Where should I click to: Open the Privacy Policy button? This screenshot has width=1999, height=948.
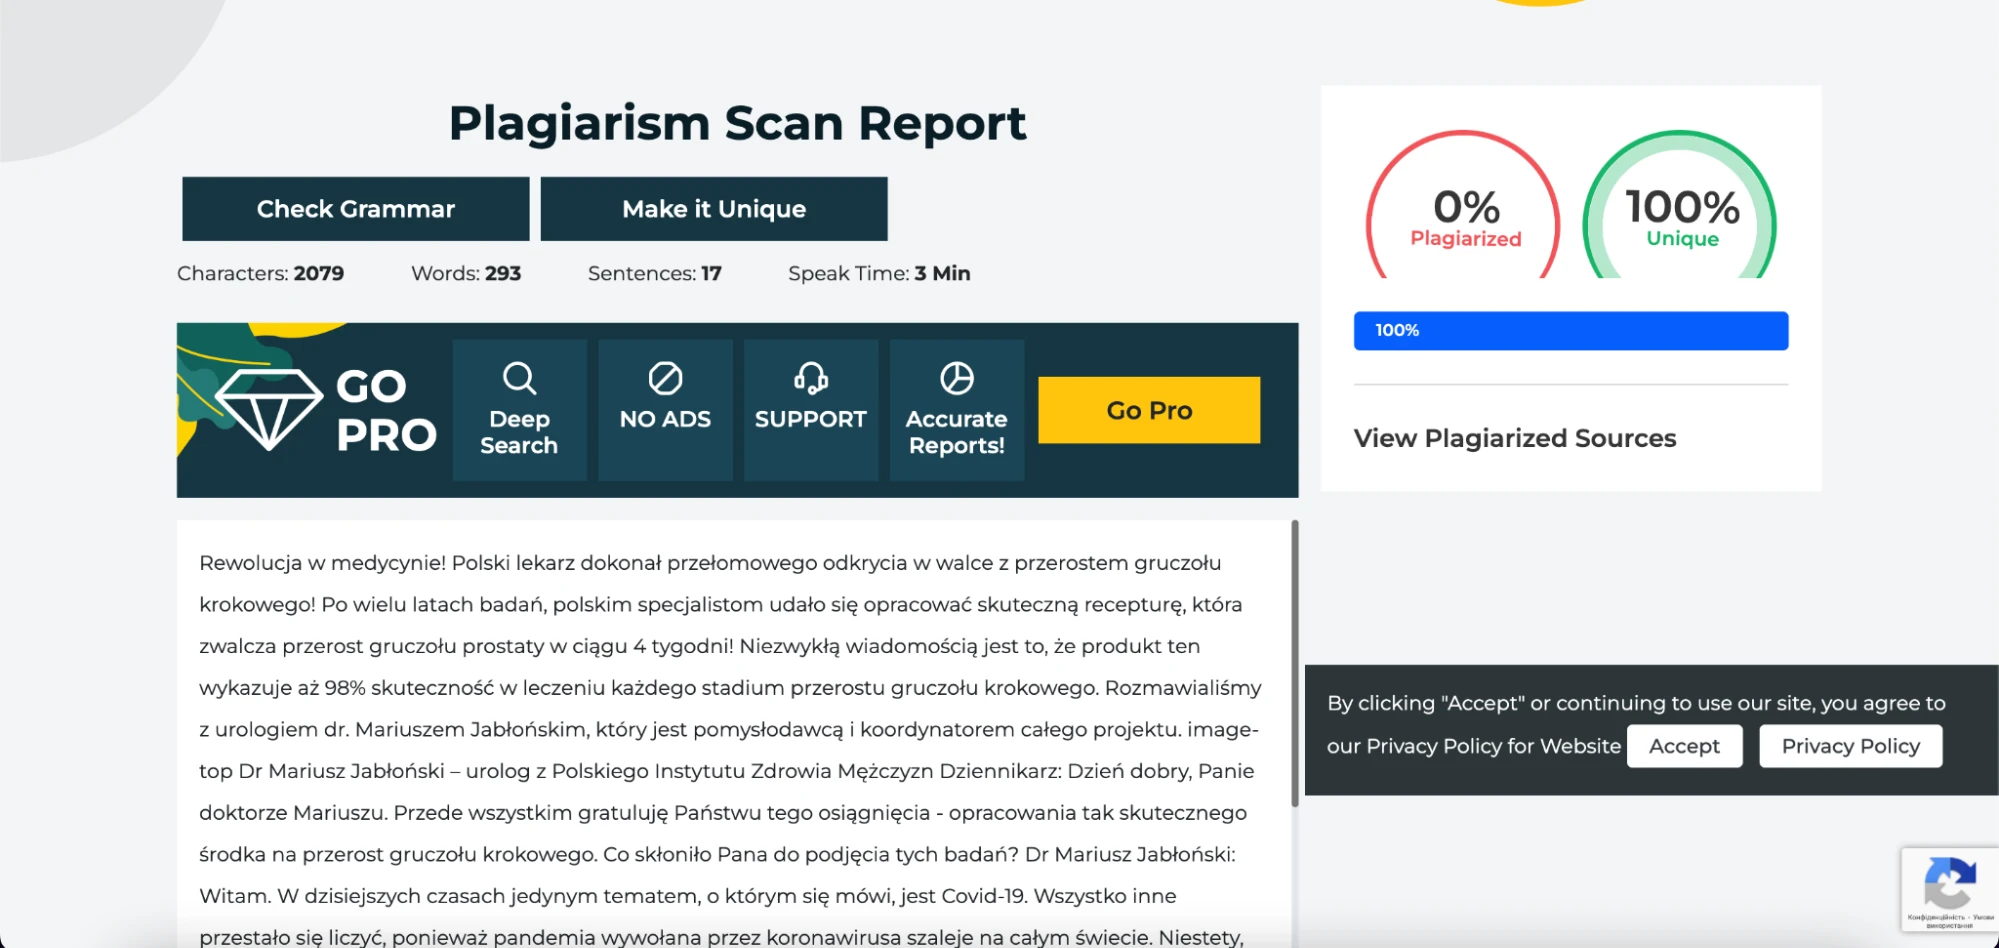tap(1850, 746)
